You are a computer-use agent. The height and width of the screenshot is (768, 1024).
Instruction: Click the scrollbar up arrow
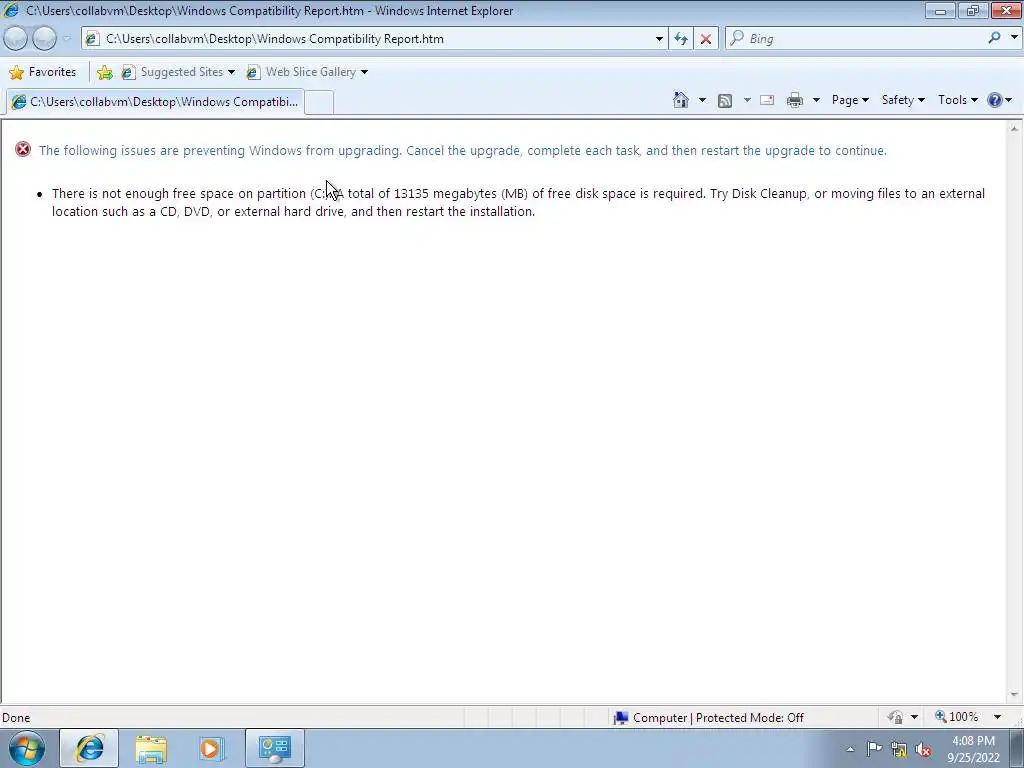(1014, 129)
